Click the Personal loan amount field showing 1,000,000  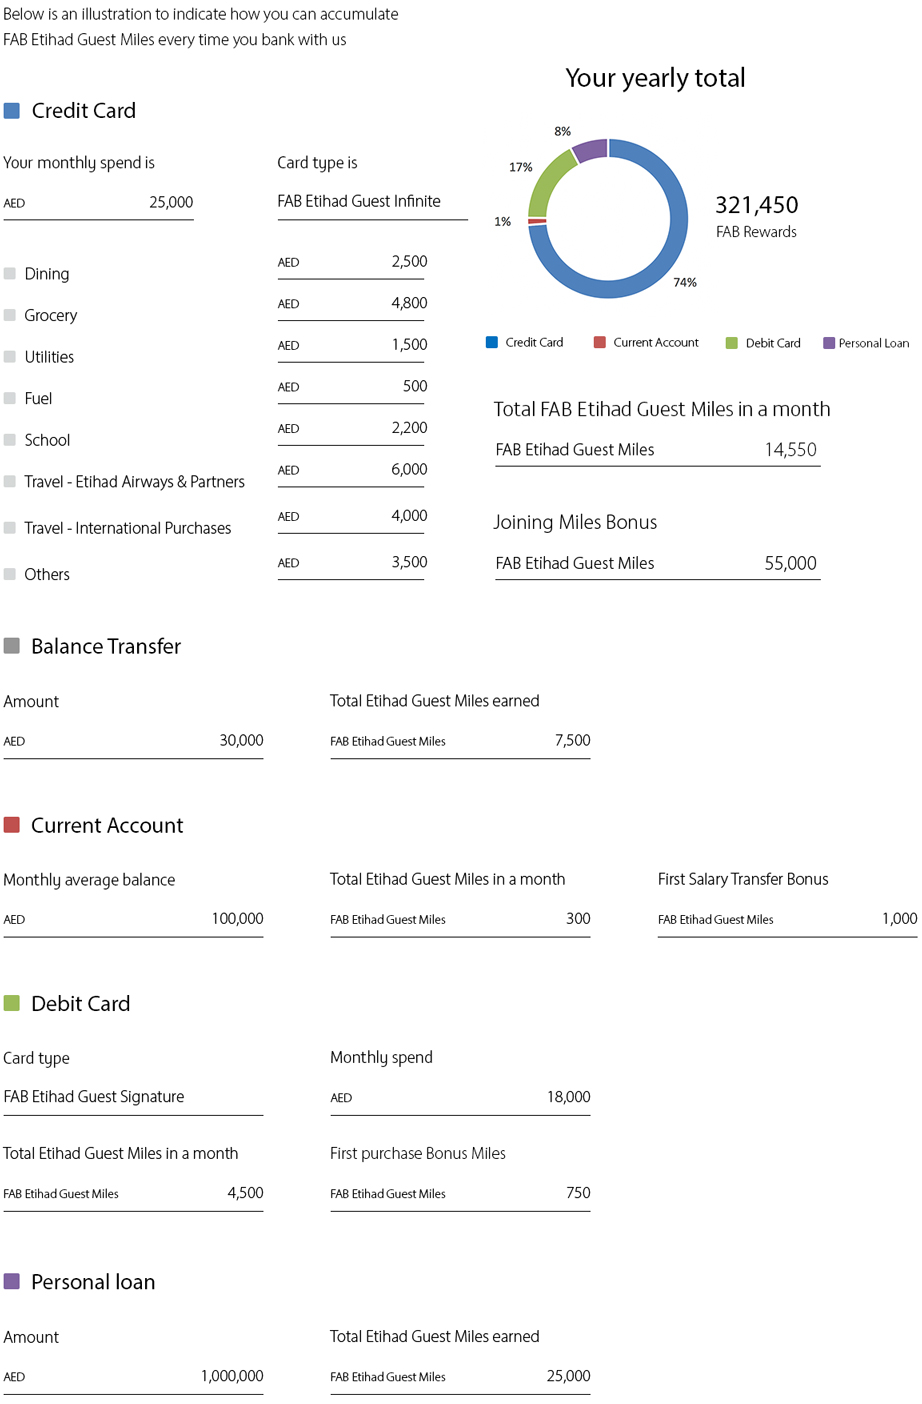[x=133, y=1376]
